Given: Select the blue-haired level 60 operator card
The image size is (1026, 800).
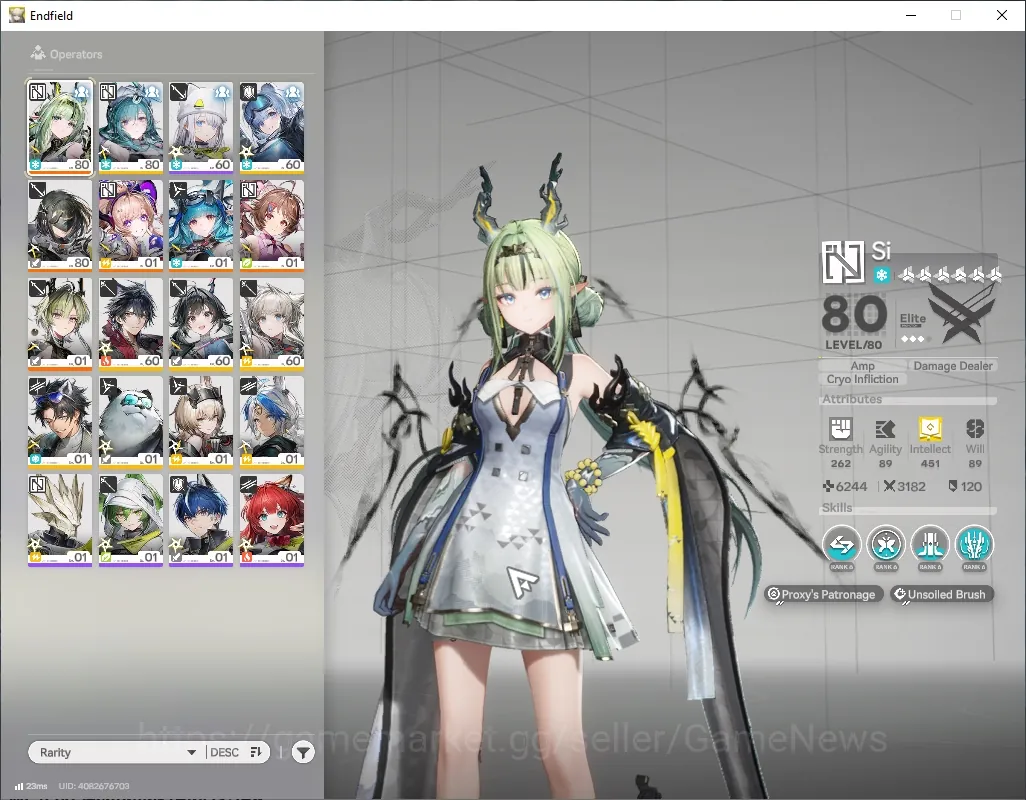Looking at the screenshot, I should click(x=272, y=128).
